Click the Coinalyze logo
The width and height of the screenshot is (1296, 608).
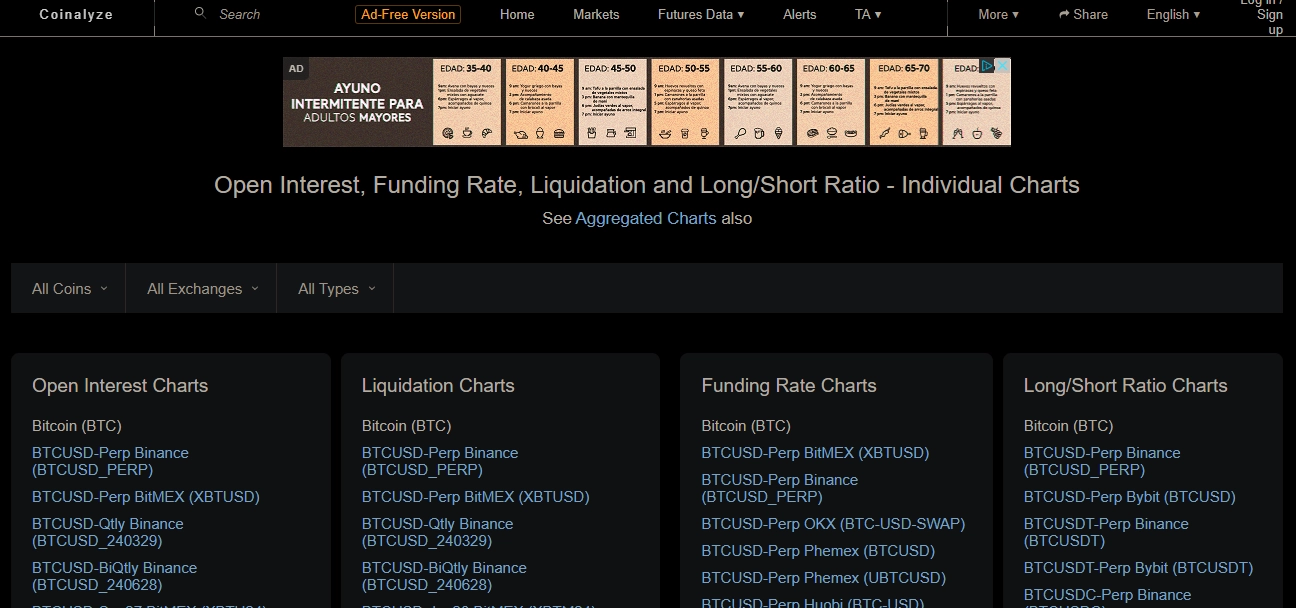coord(76,14)
